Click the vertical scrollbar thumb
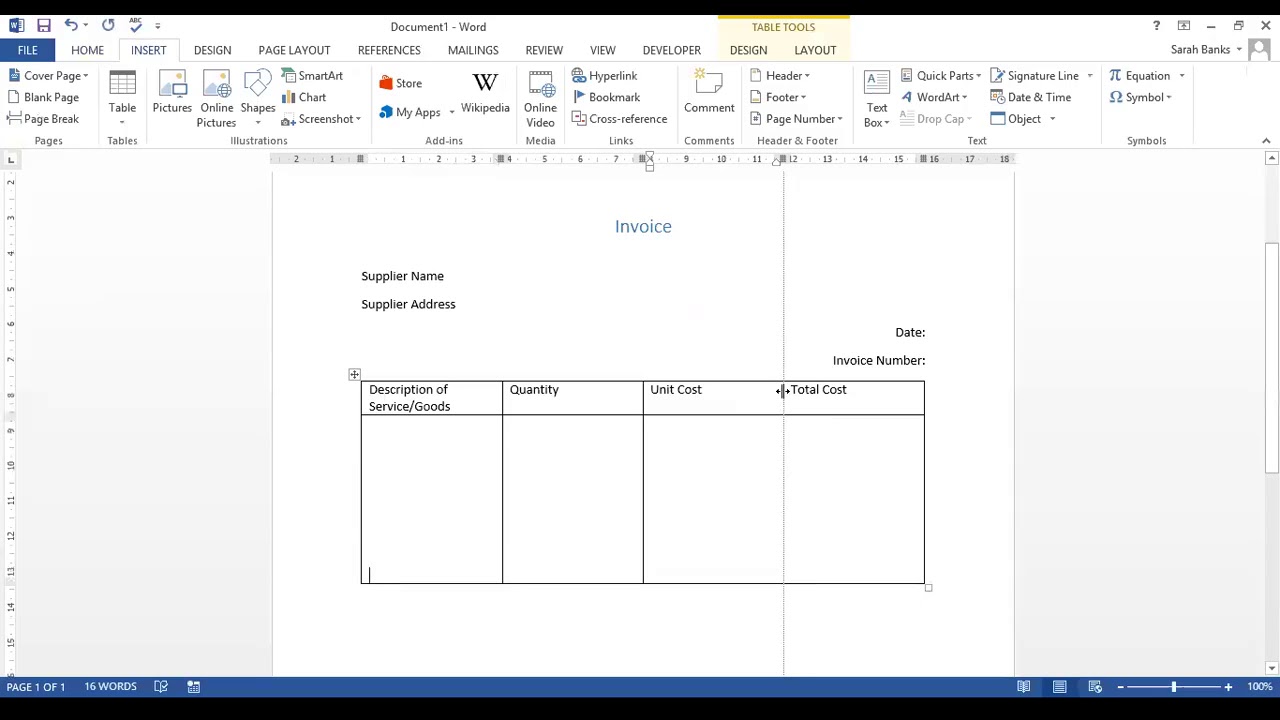The image size is (1280, 720). click(1272, 357)
